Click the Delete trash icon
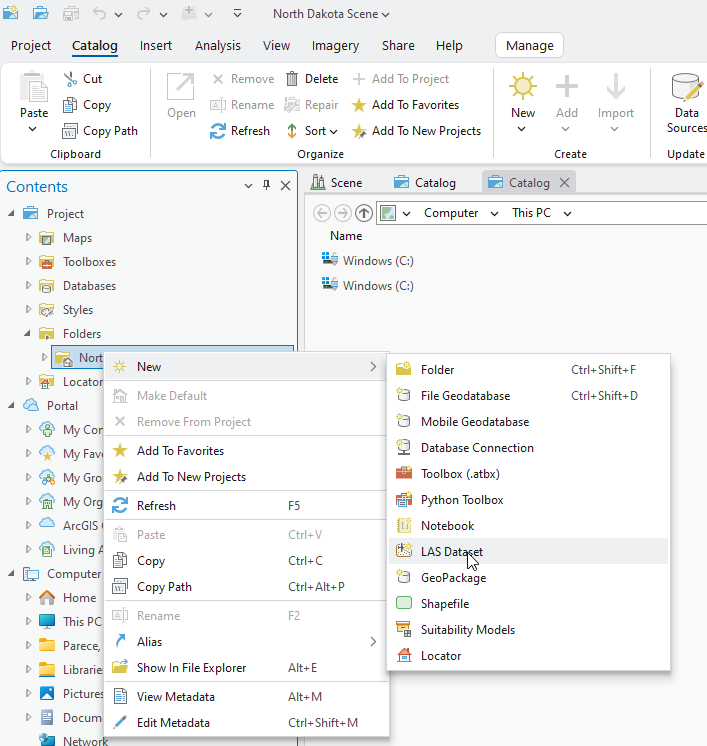Screen dimensions: 707x746 pyautogui.click(x=292, y=79)
